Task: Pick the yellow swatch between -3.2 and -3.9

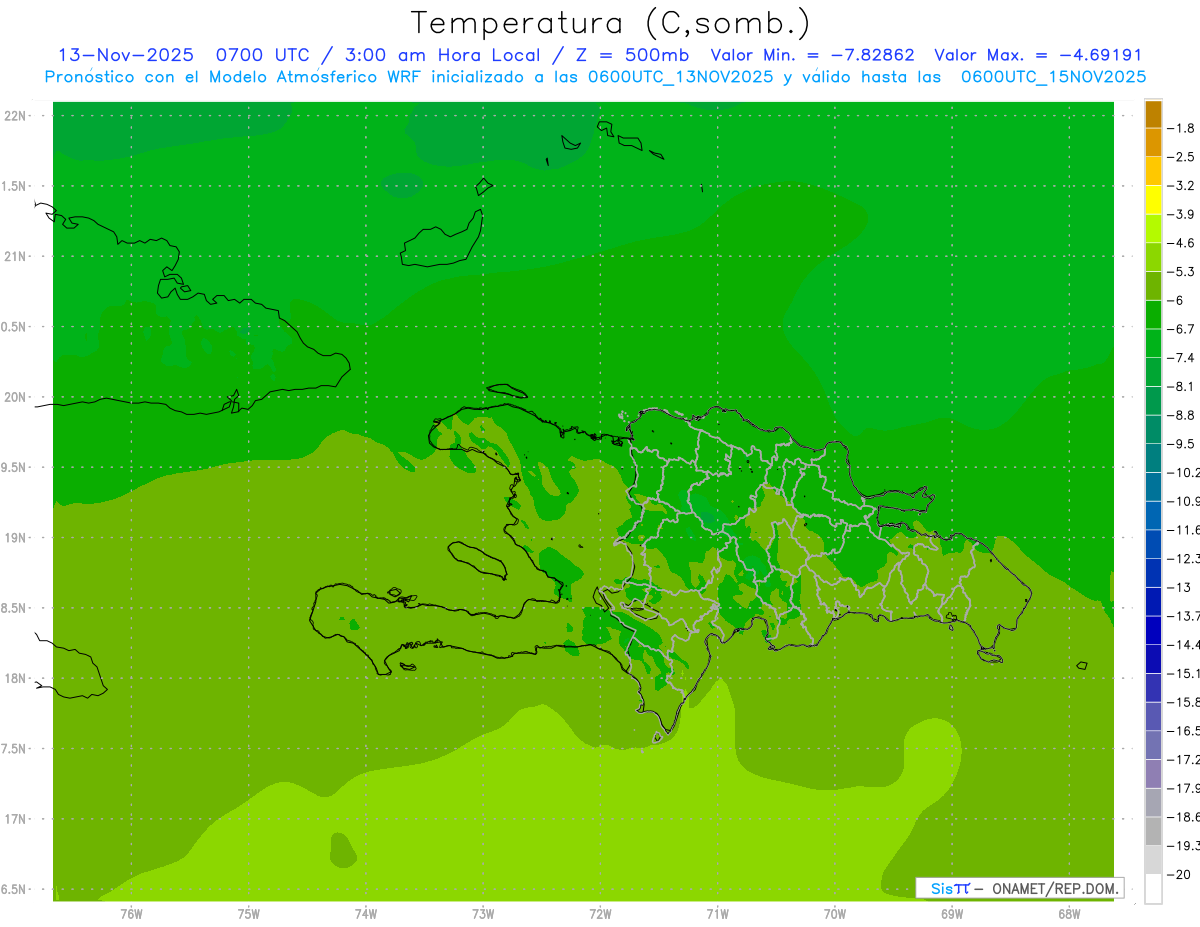Action: pos(1153,200)
